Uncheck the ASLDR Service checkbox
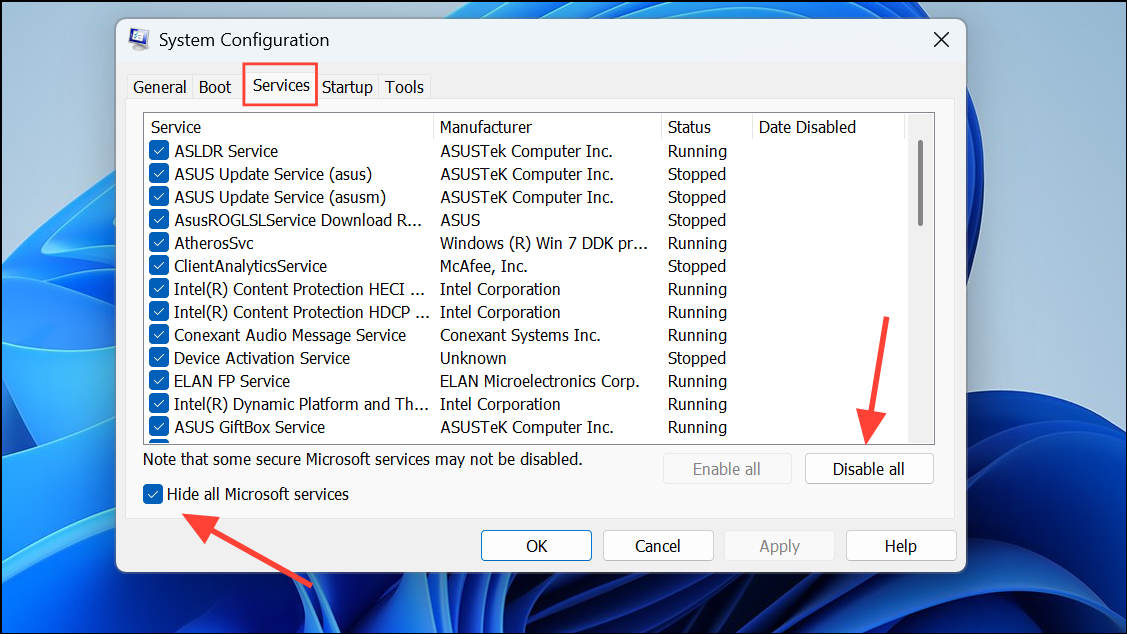This screenshot has width=1127, height=634. click(159, 151)
